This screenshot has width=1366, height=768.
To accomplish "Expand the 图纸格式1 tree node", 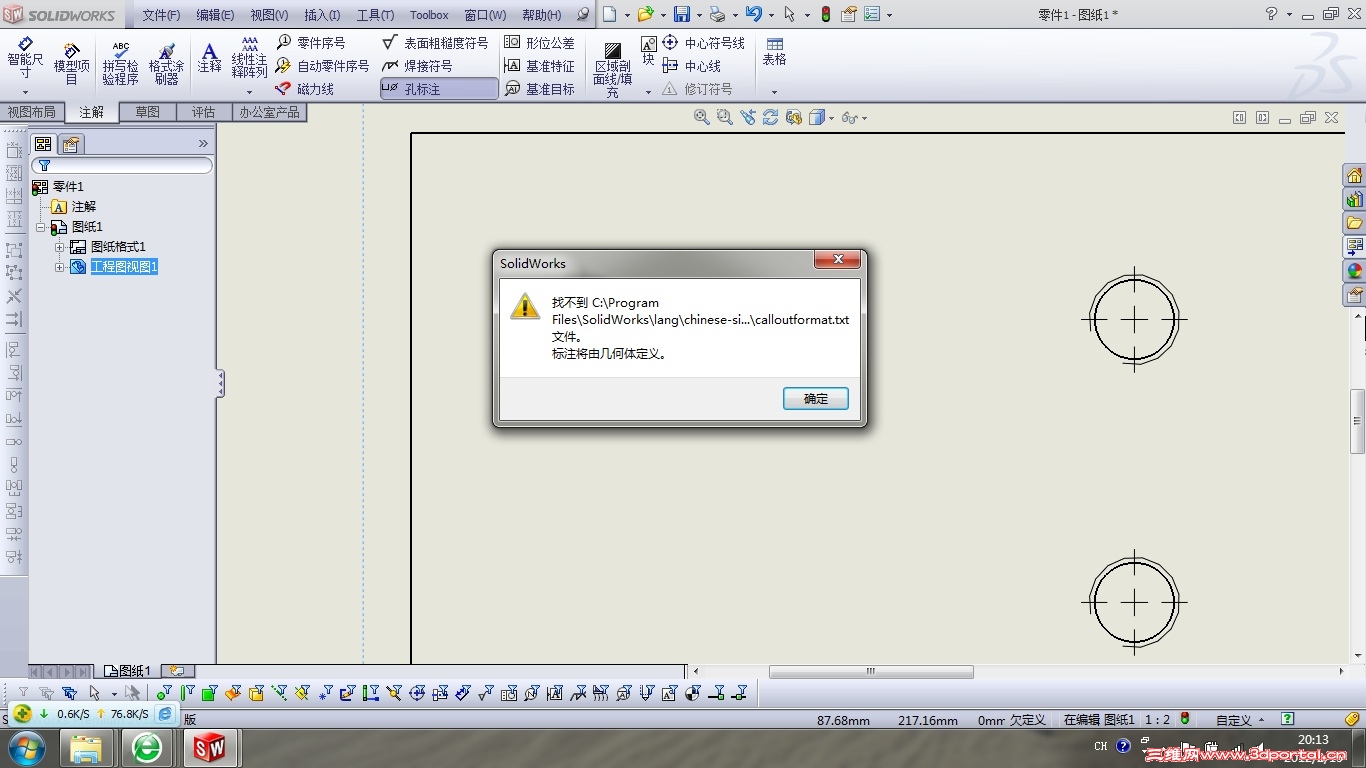I will point(59,247).
